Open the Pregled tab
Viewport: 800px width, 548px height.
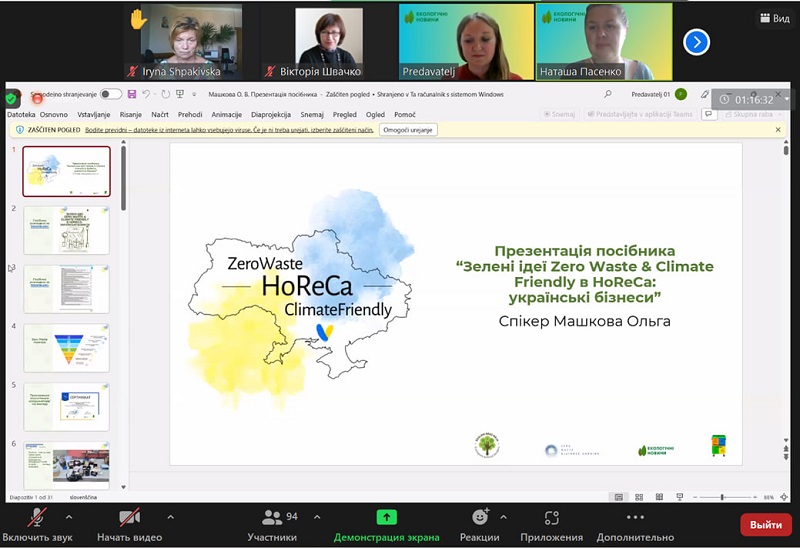coord(344,114)
